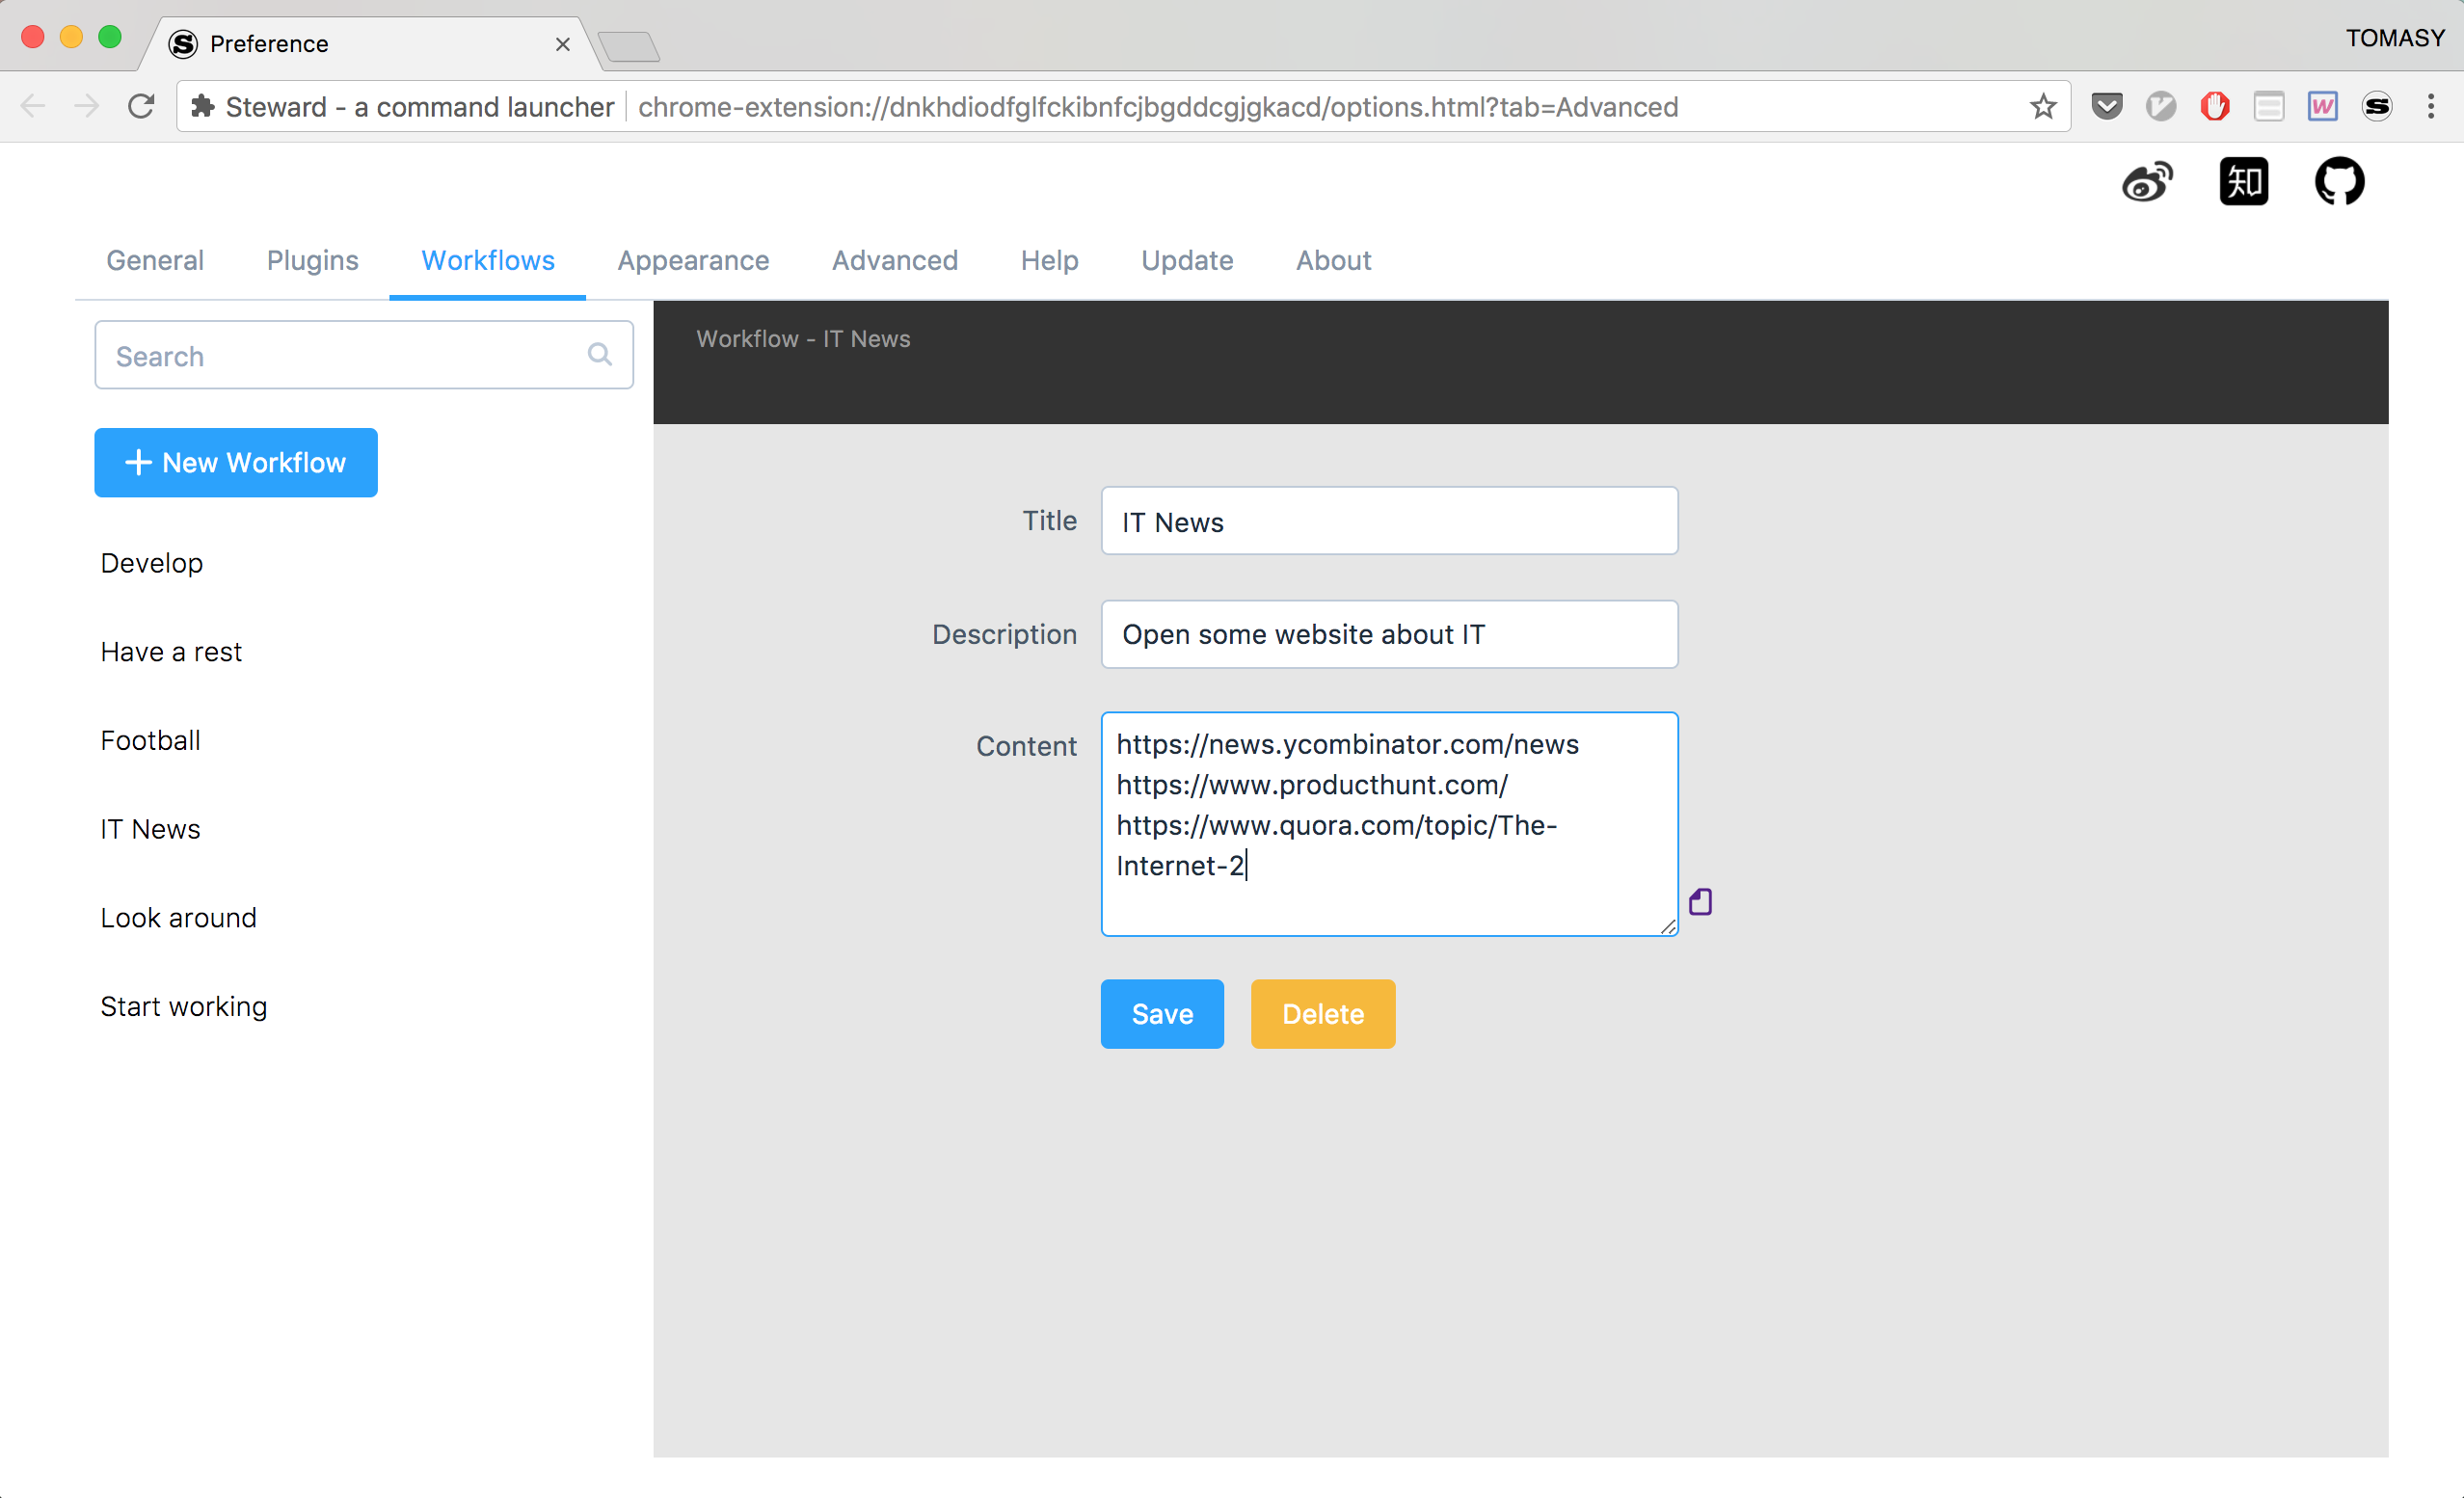Viewport: 2464px width, 1498px height.
Task: Reload the page with refresh icon
Action: click(x=141, y=106)
